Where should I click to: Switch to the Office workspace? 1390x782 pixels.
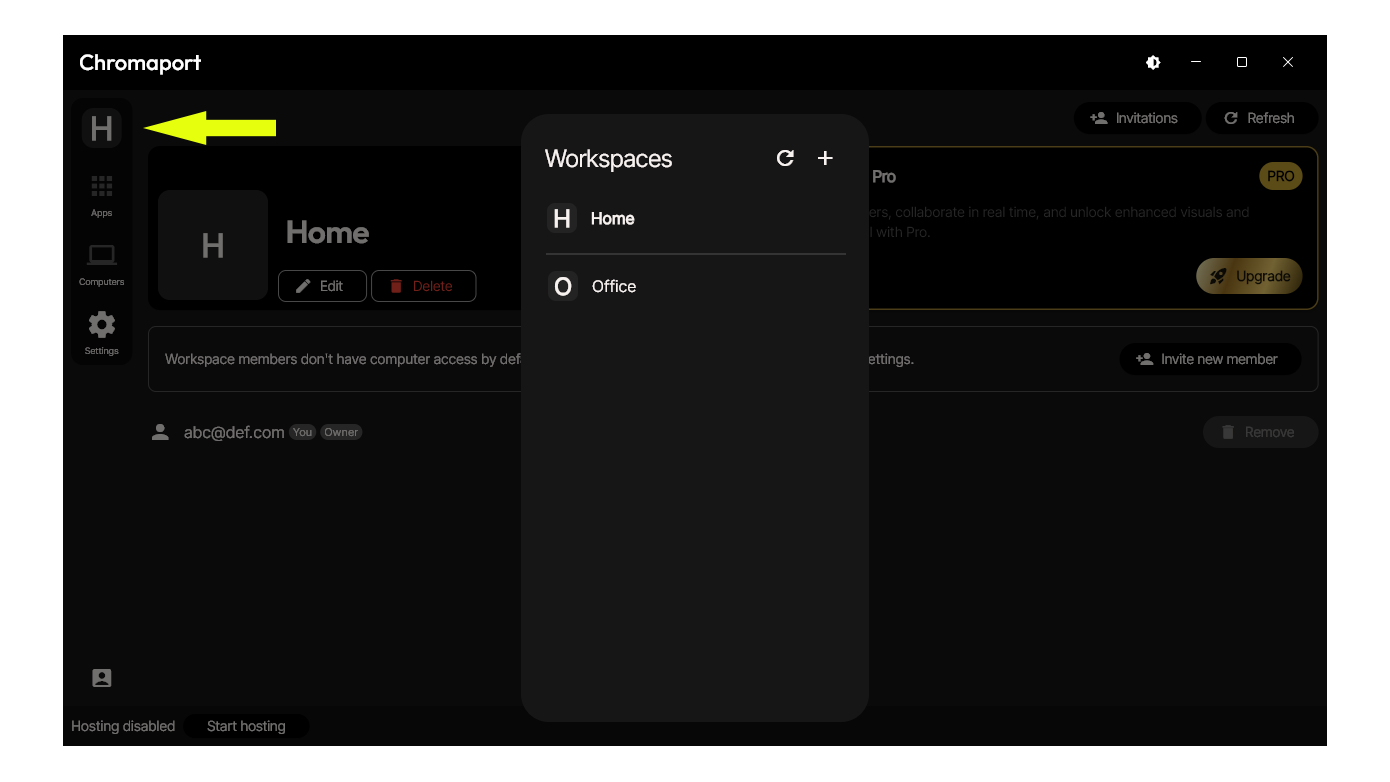tap(613, 287)
